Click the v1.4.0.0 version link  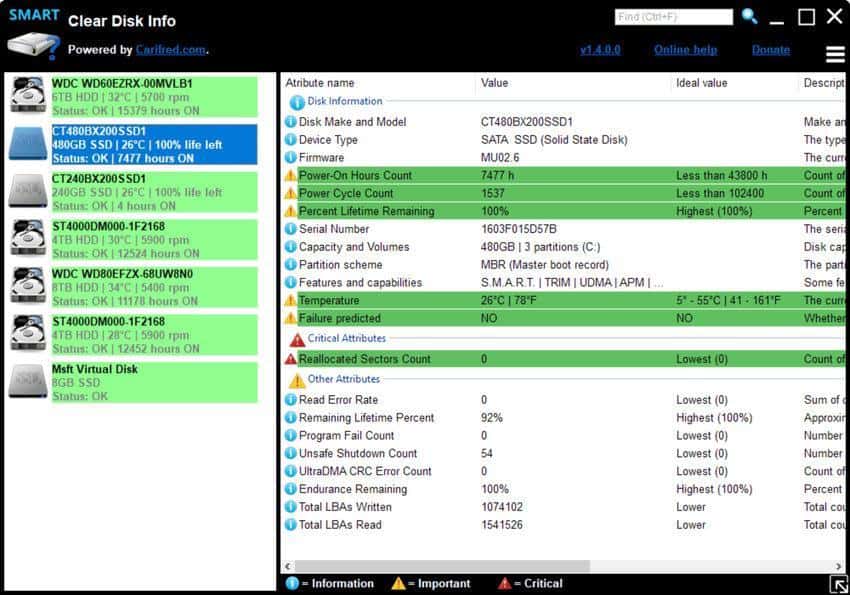[x=600, y=50]
